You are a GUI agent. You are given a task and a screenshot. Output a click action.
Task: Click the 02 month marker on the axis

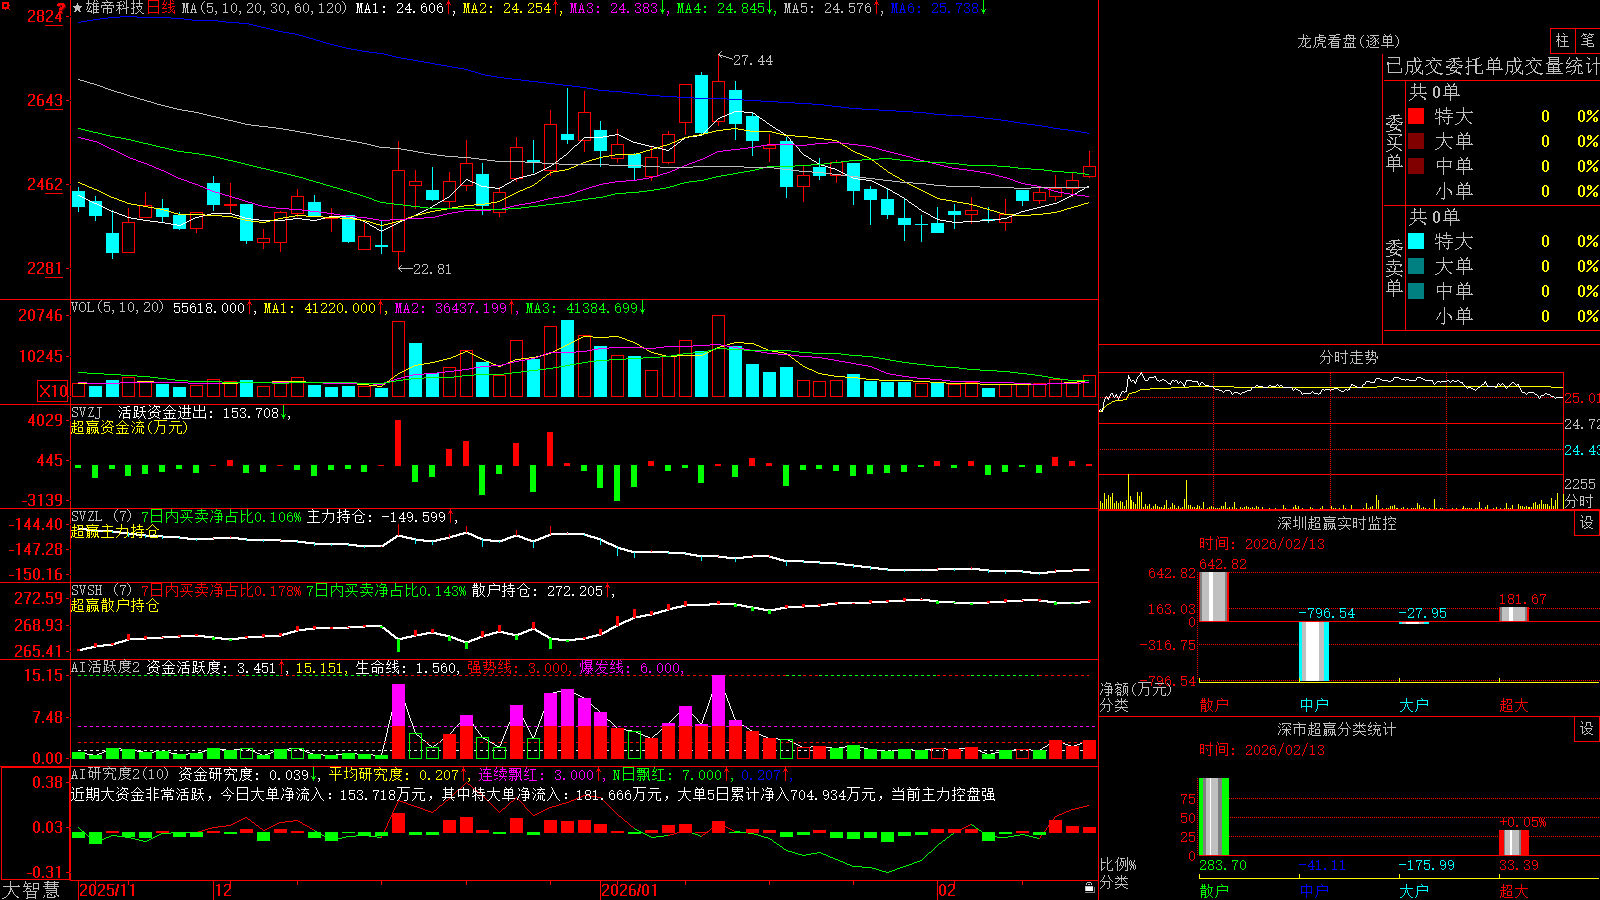pyautogui.click(x=946, y=890)
